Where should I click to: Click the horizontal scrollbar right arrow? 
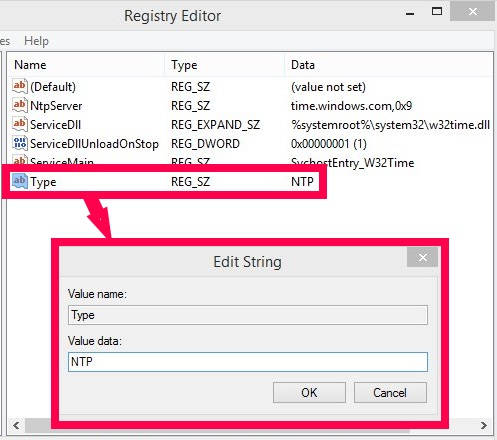coord(483,425)
